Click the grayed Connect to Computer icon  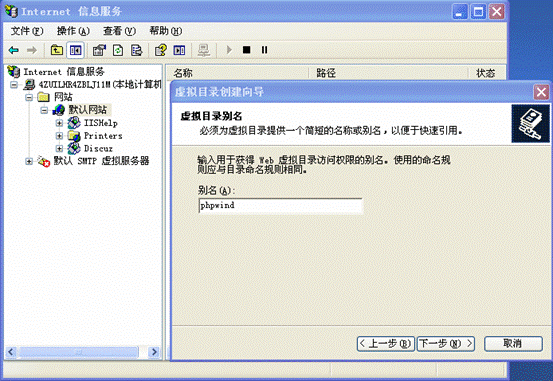[x=203, y=50]
